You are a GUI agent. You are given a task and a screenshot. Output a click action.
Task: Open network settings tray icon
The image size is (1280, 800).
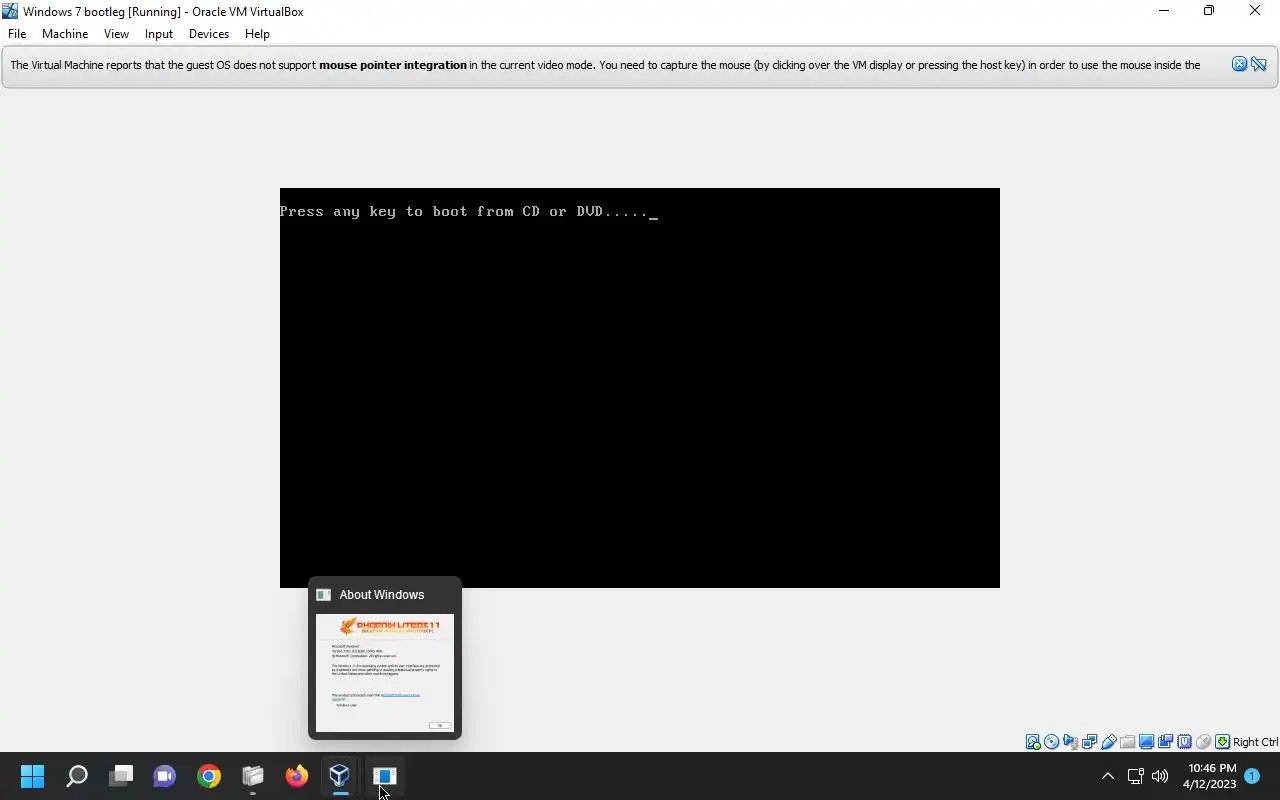pos(1135,776)
